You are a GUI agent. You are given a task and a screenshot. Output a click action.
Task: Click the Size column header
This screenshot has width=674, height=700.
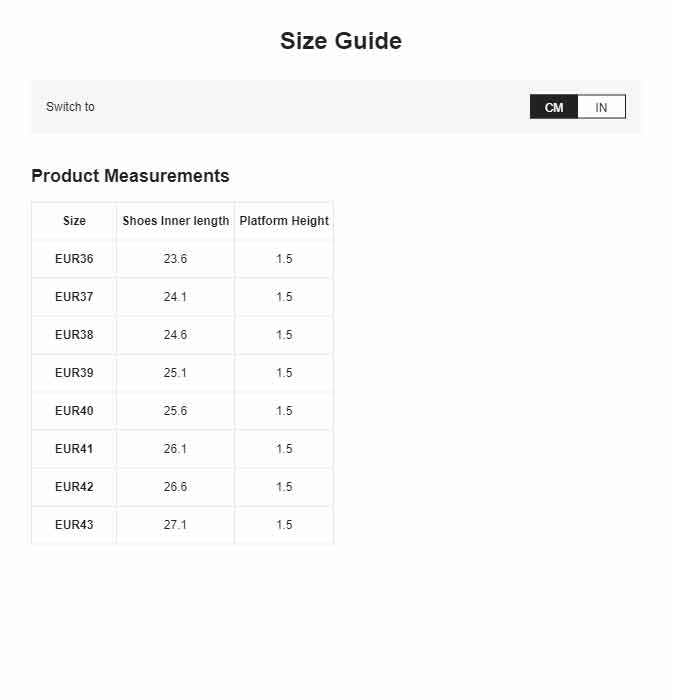coord(74,221)
